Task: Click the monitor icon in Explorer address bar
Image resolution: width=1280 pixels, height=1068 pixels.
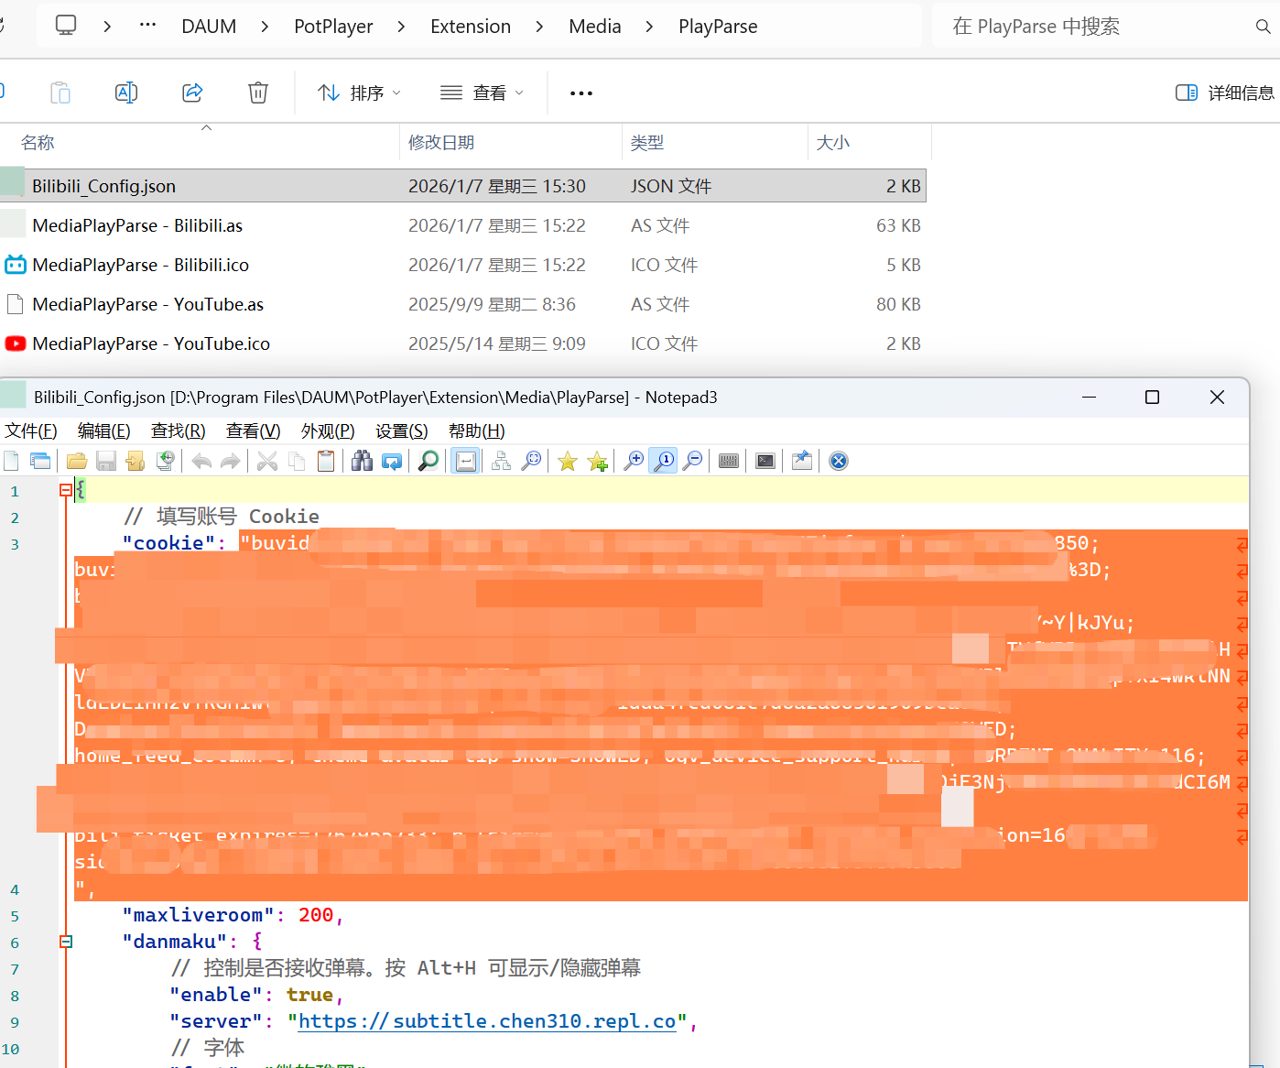Action: point(66,26)
